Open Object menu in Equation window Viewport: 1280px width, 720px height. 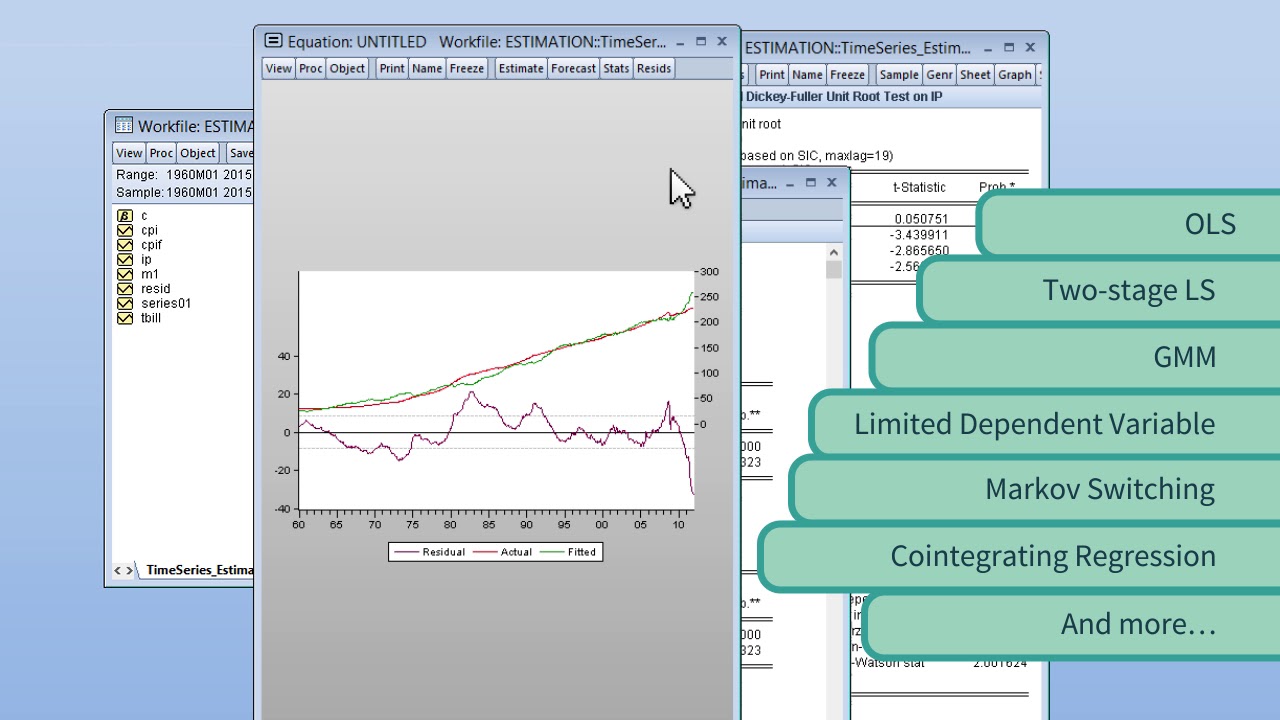(x=347, y=68)
